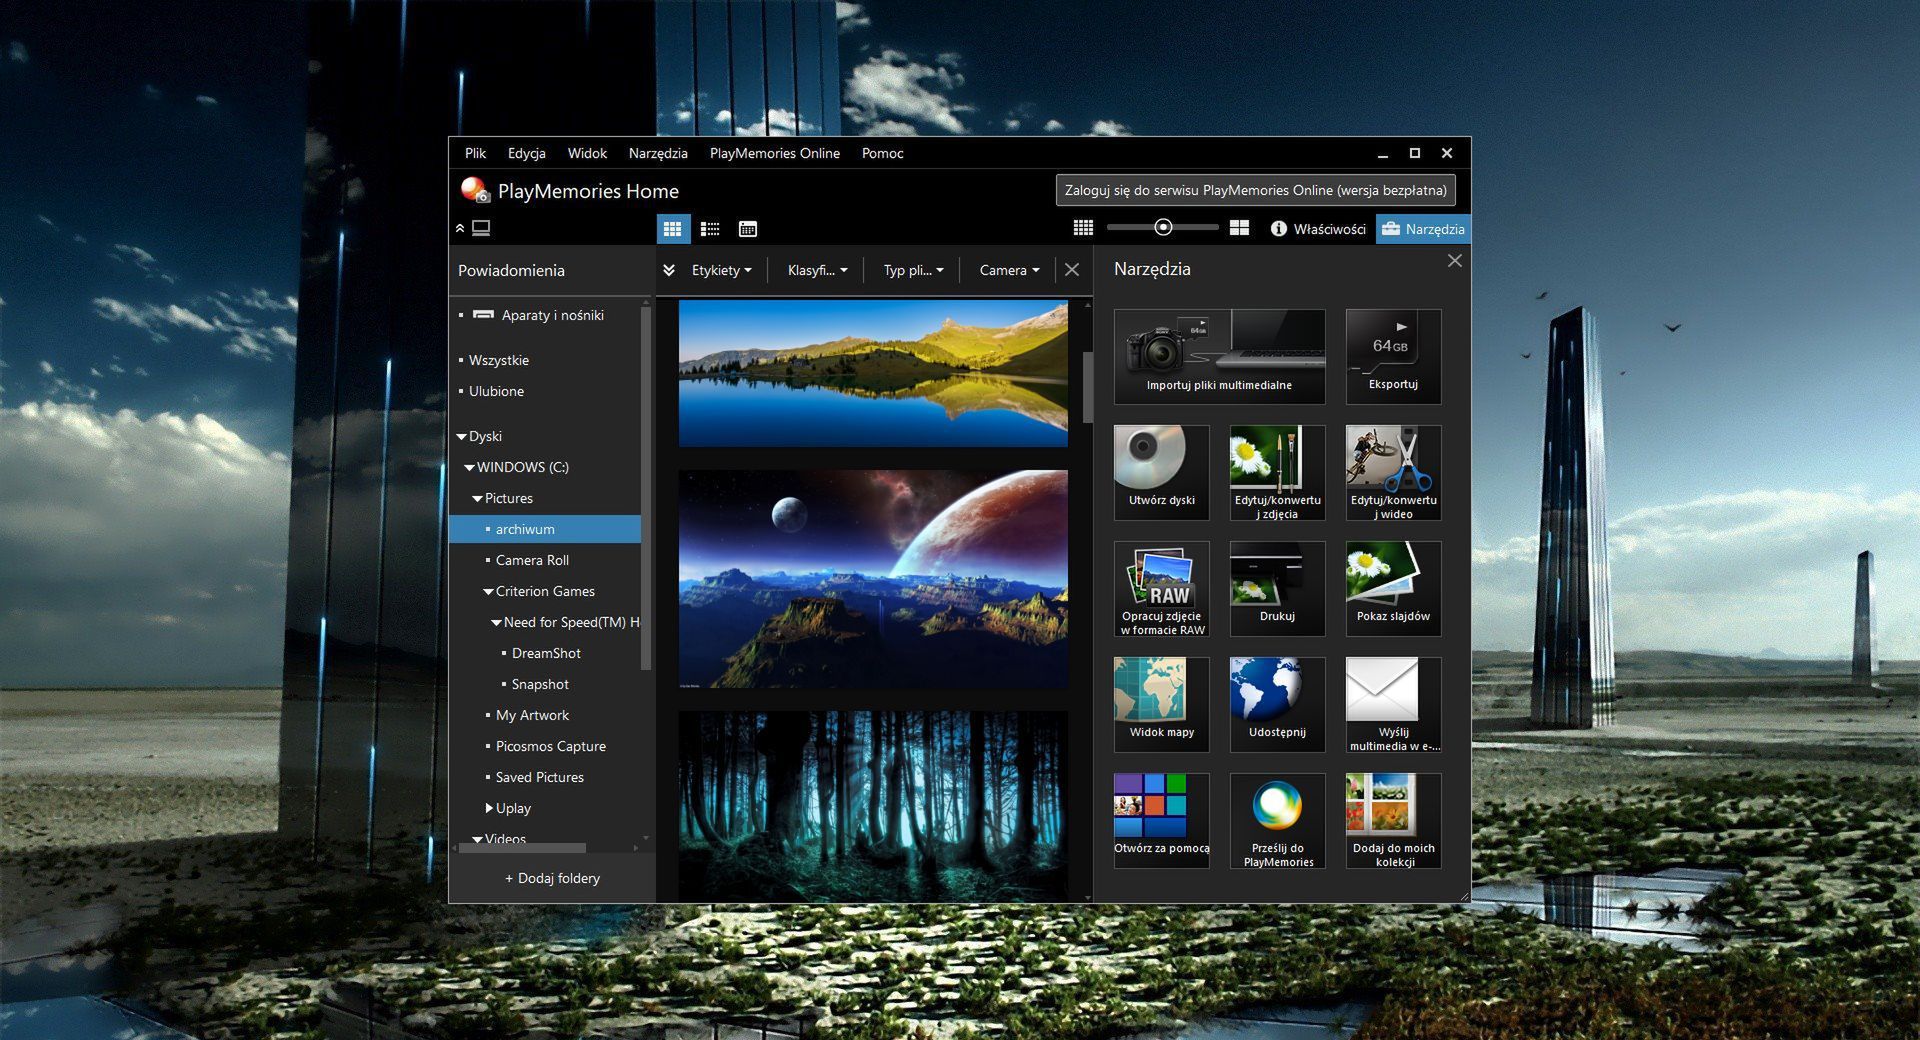The image size is (1920, 1040).
Task: Select the archiwum folder
Action: [545, 529]
